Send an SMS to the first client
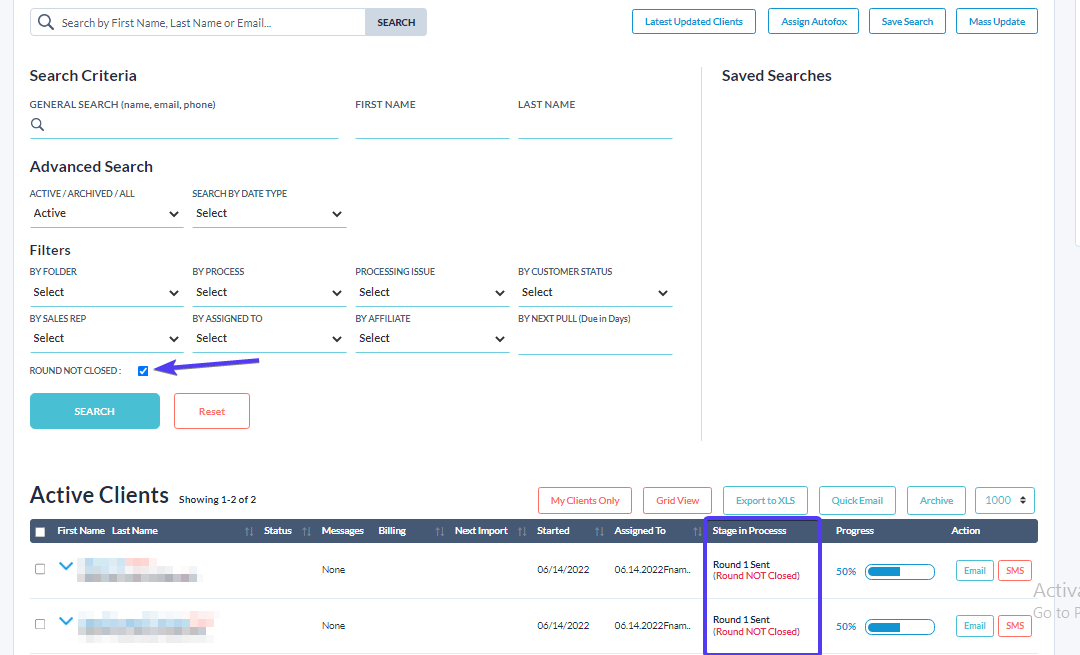Screen dimensions: 1080x655 click(x=1014, y=570)
